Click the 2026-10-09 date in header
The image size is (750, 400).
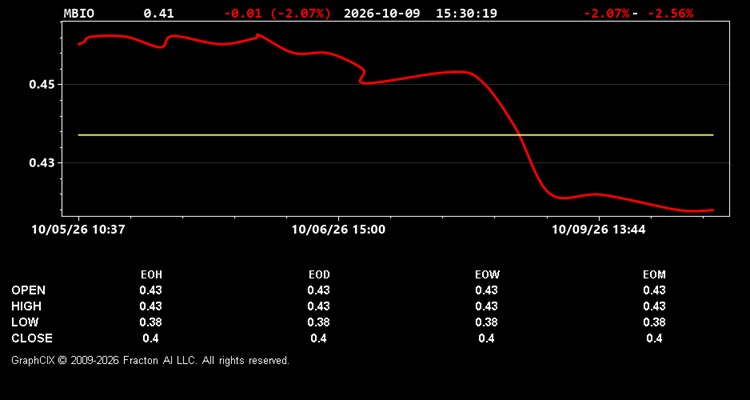382,13
